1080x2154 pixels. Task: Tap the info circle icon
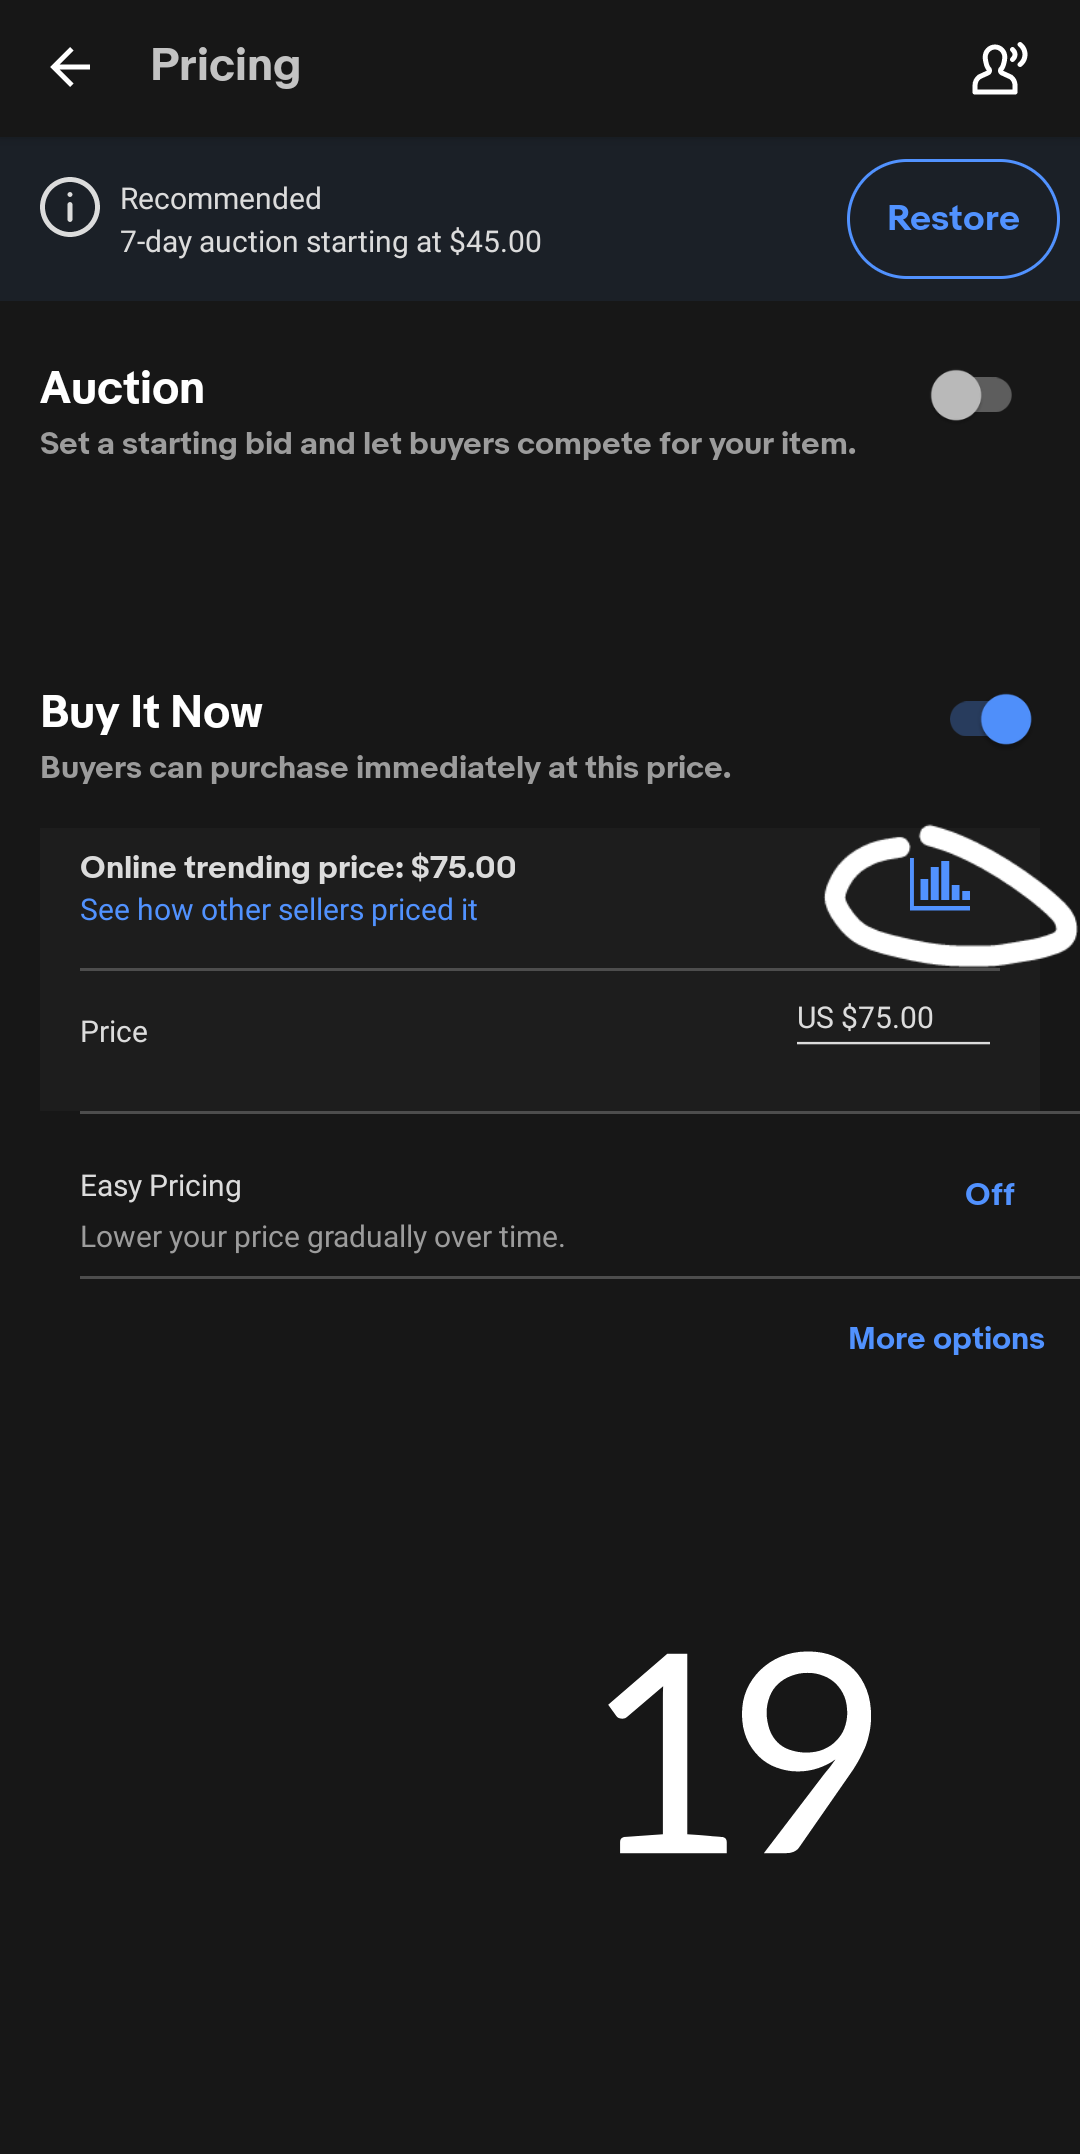point(69,208)
